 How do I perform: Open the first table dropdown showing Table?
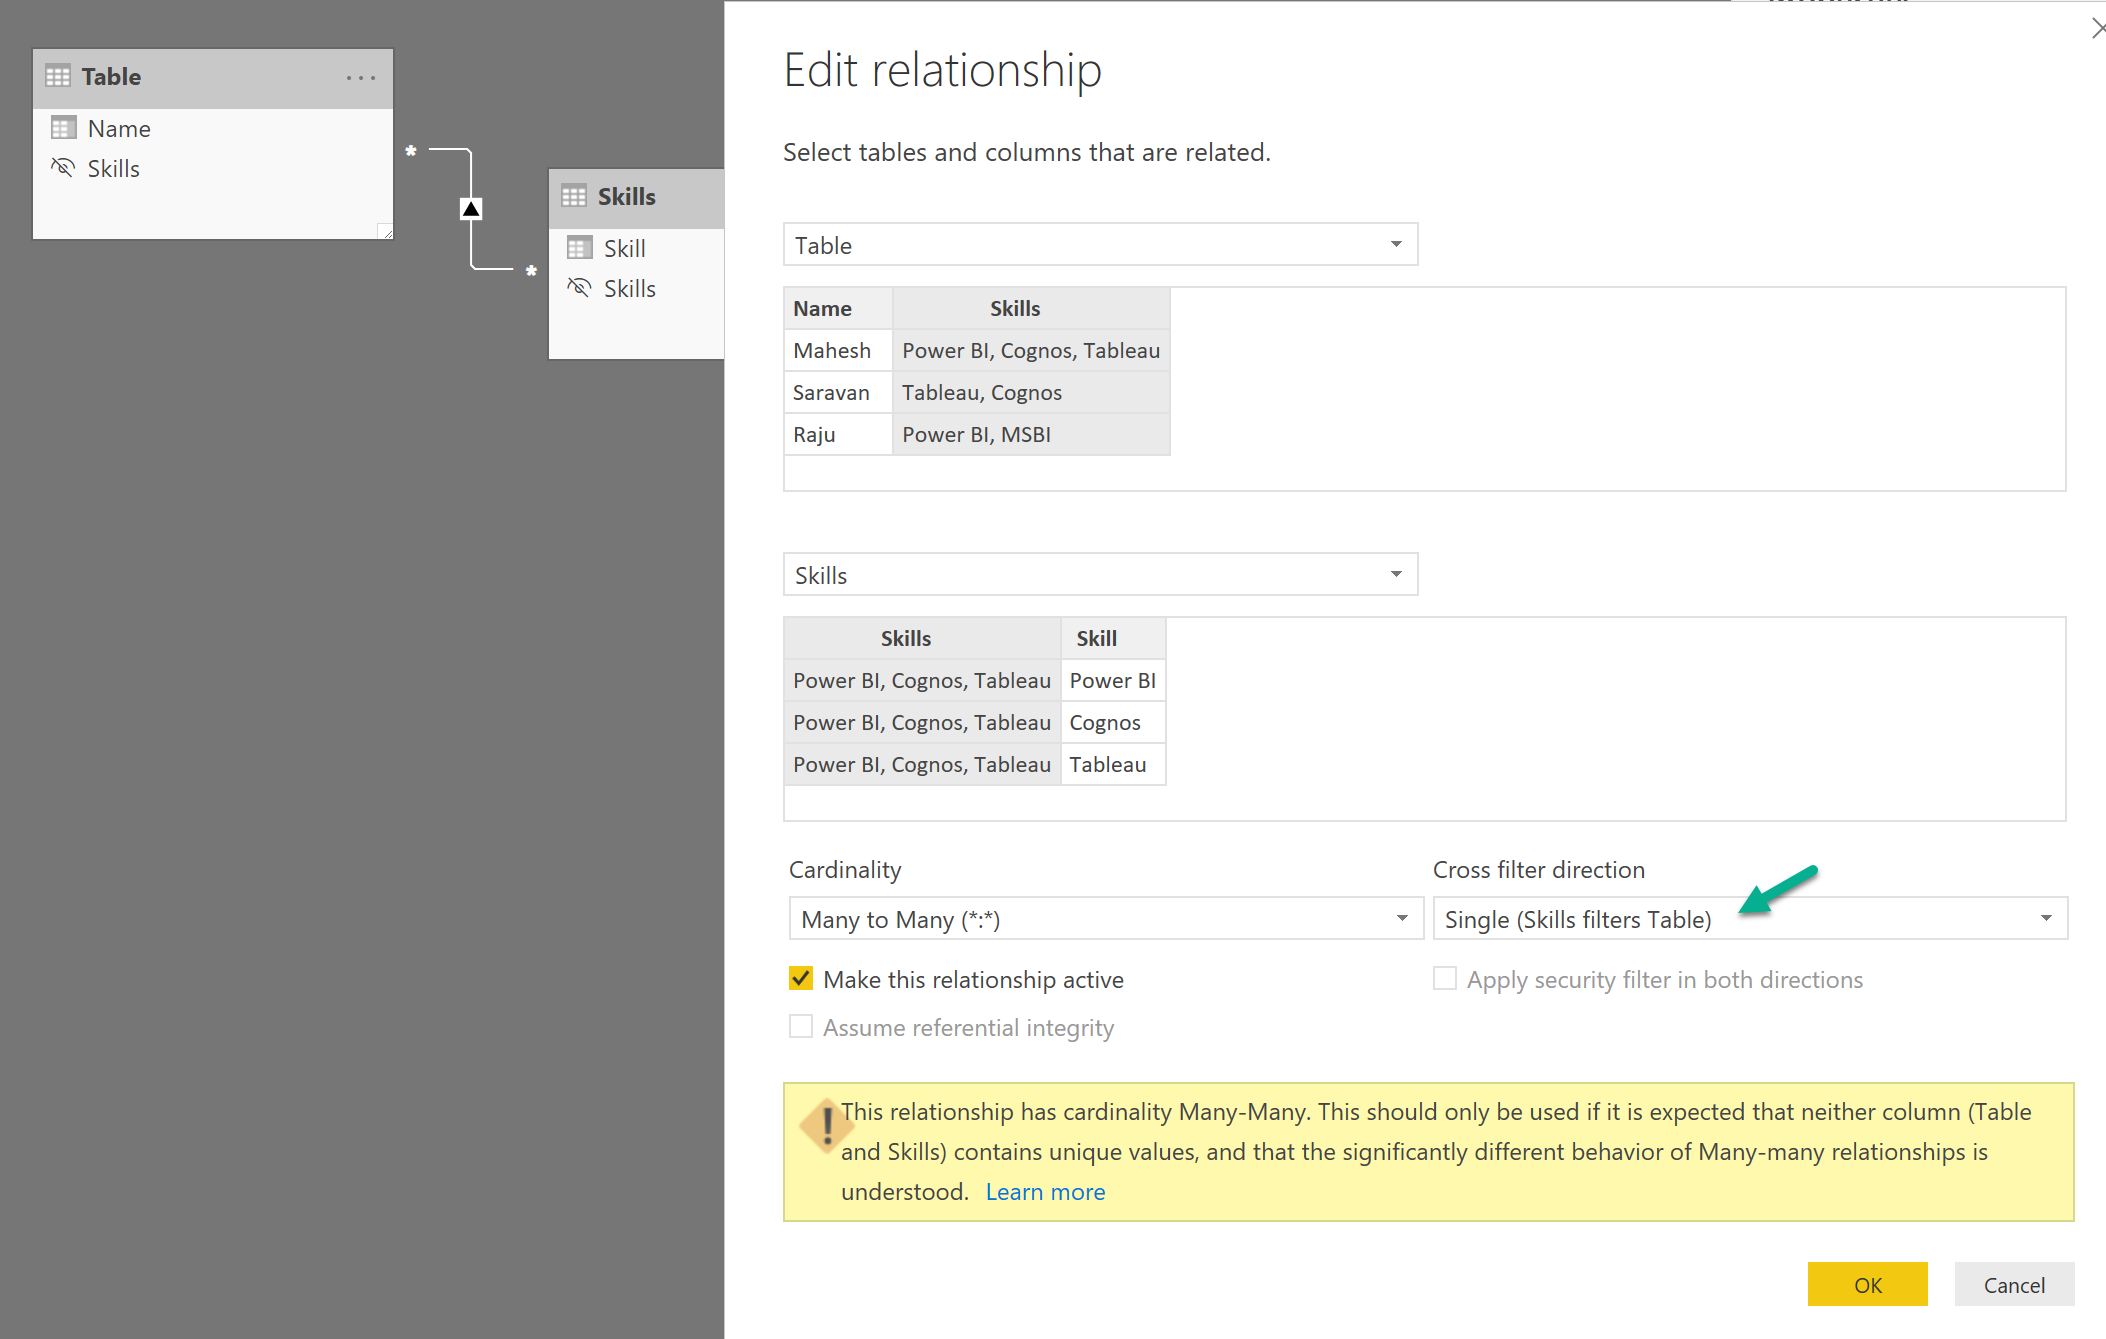[1100, 244]
